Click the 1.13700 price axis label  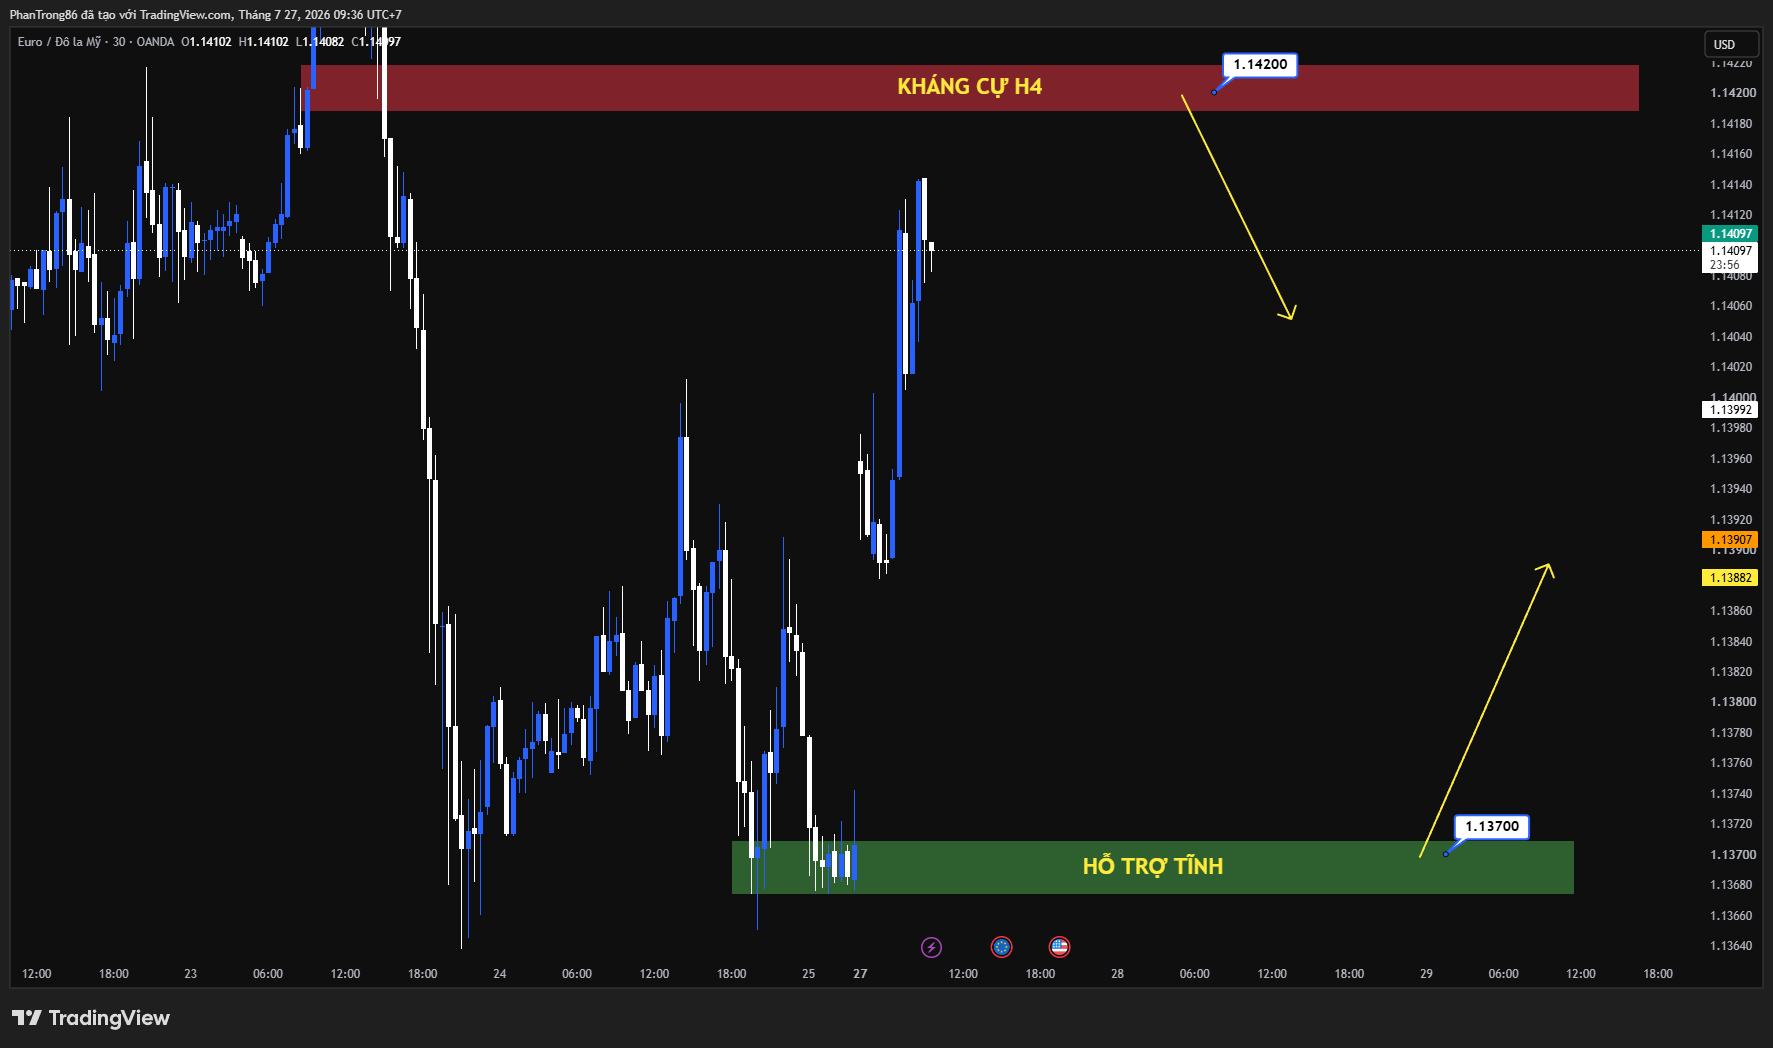coord(1731,855)
